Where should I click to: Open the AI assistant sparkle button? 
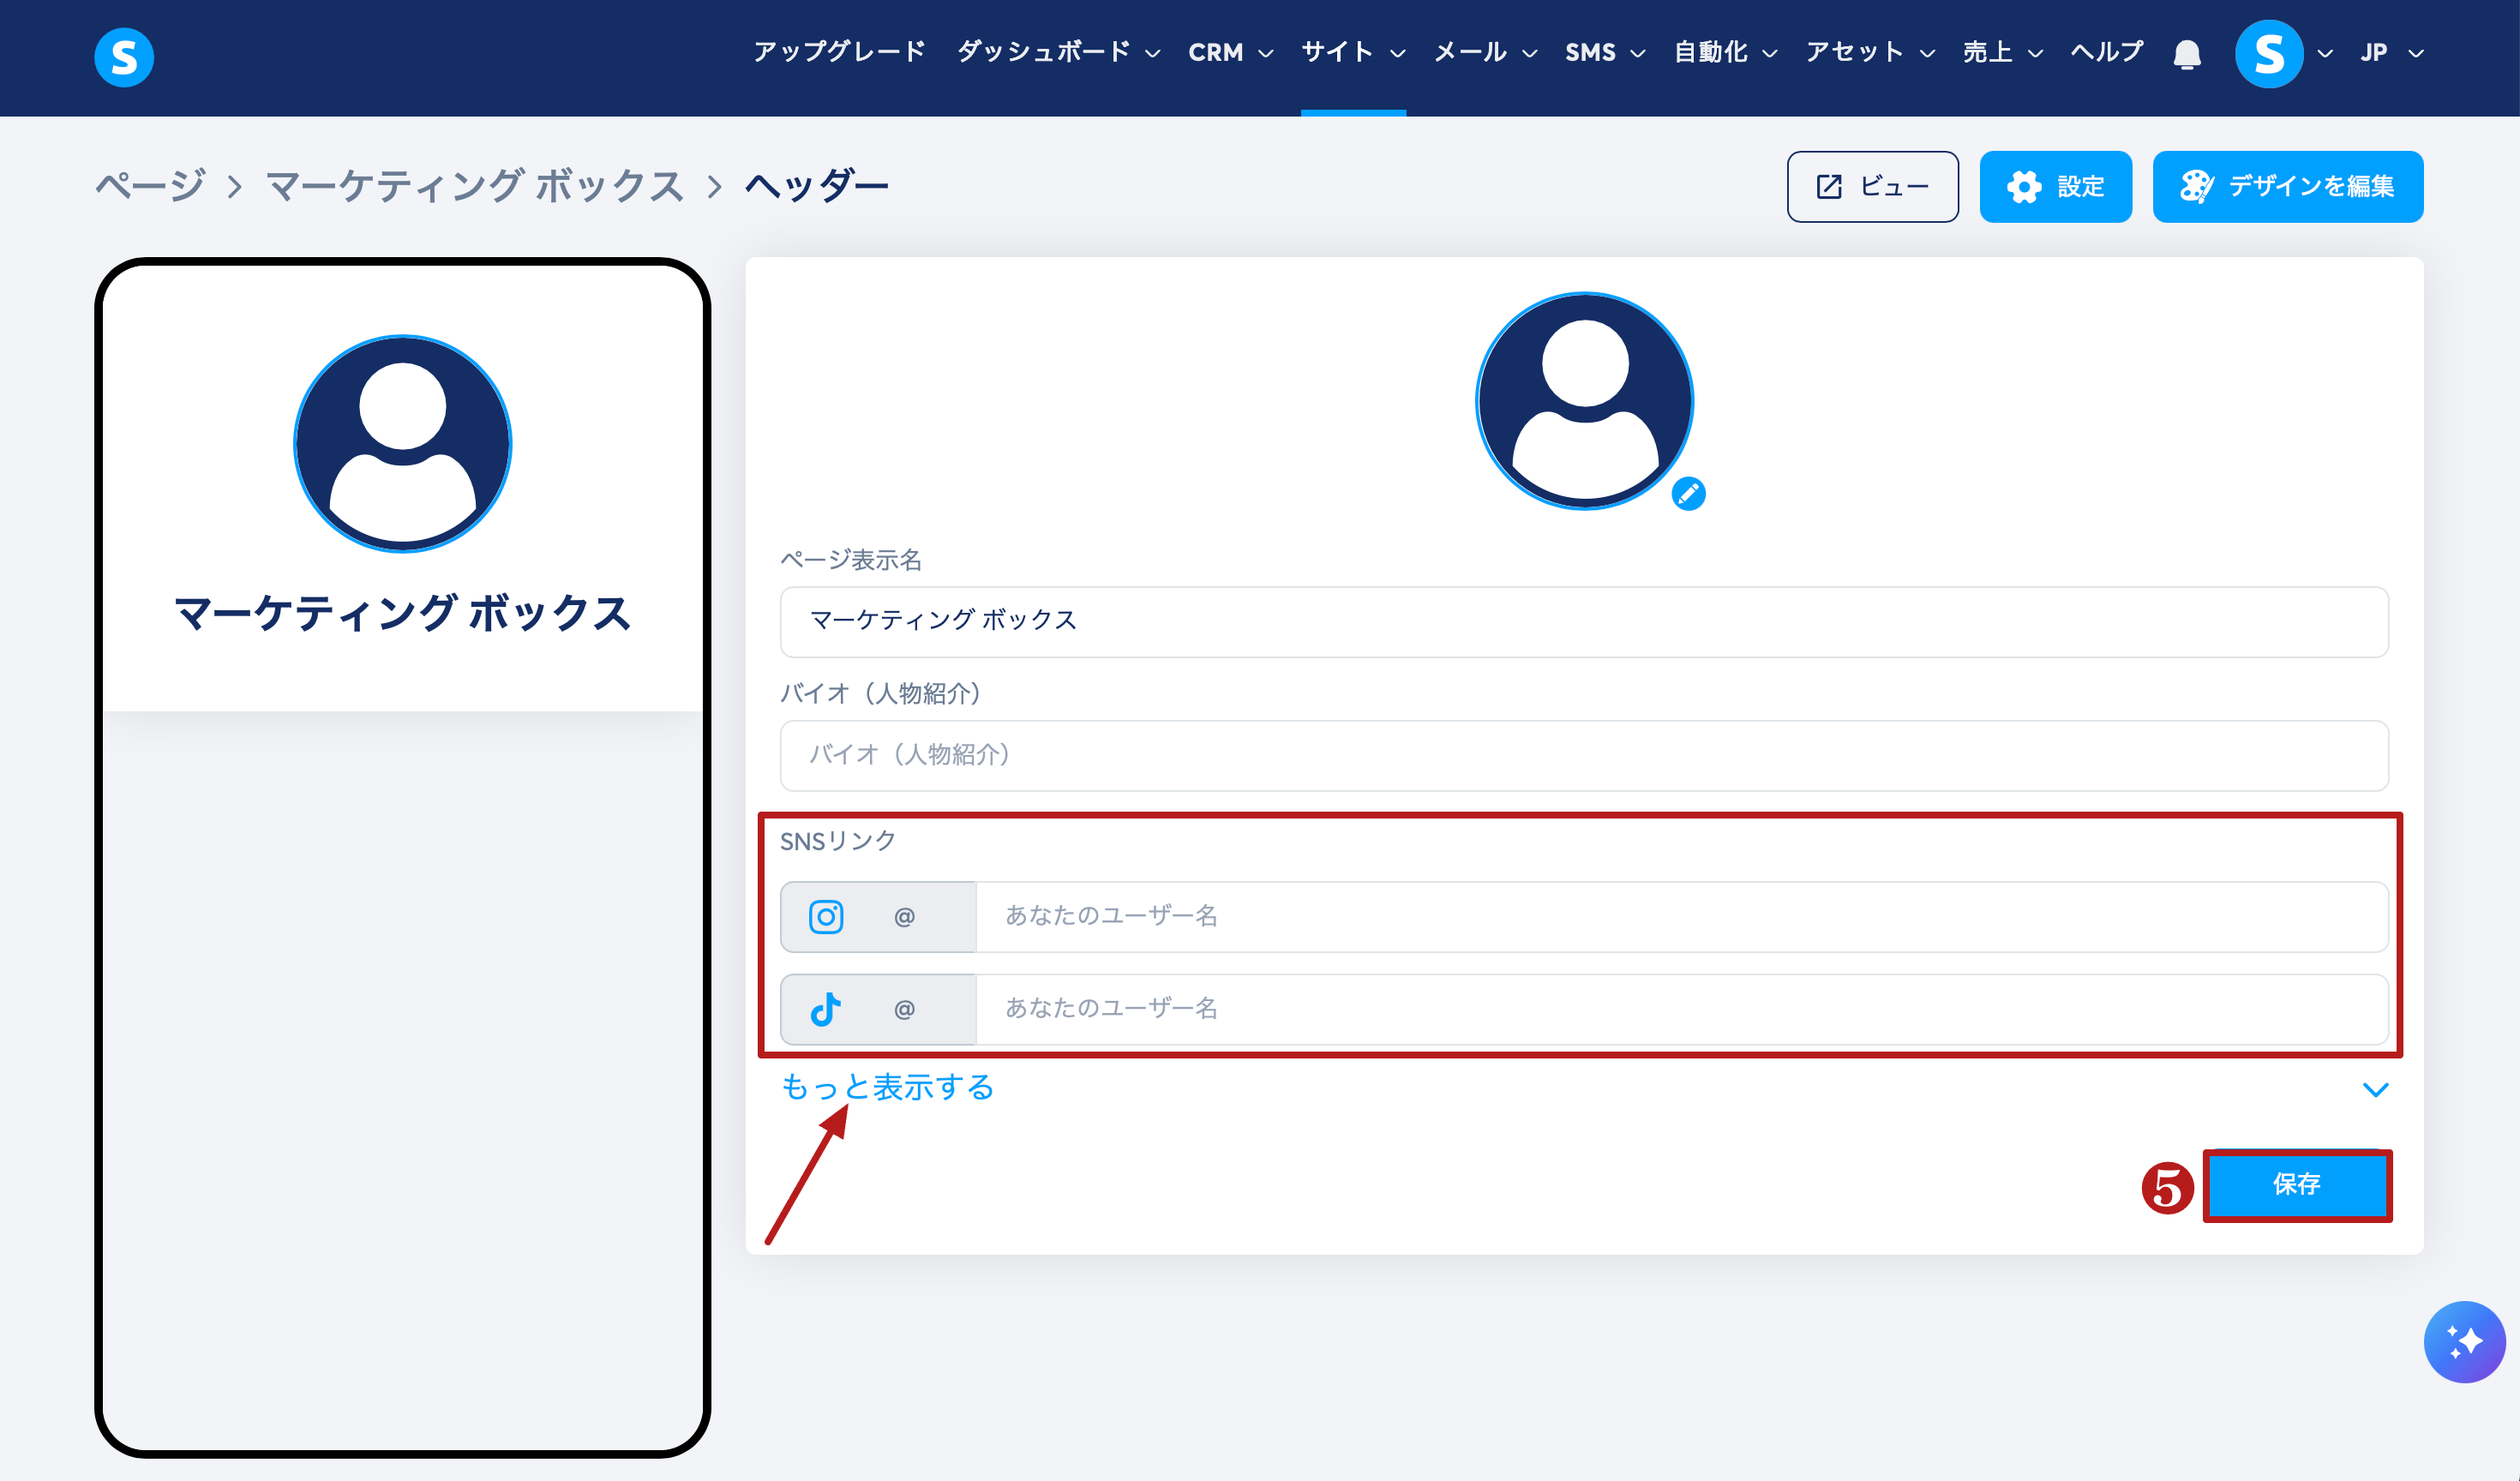coord(2463,1341)
